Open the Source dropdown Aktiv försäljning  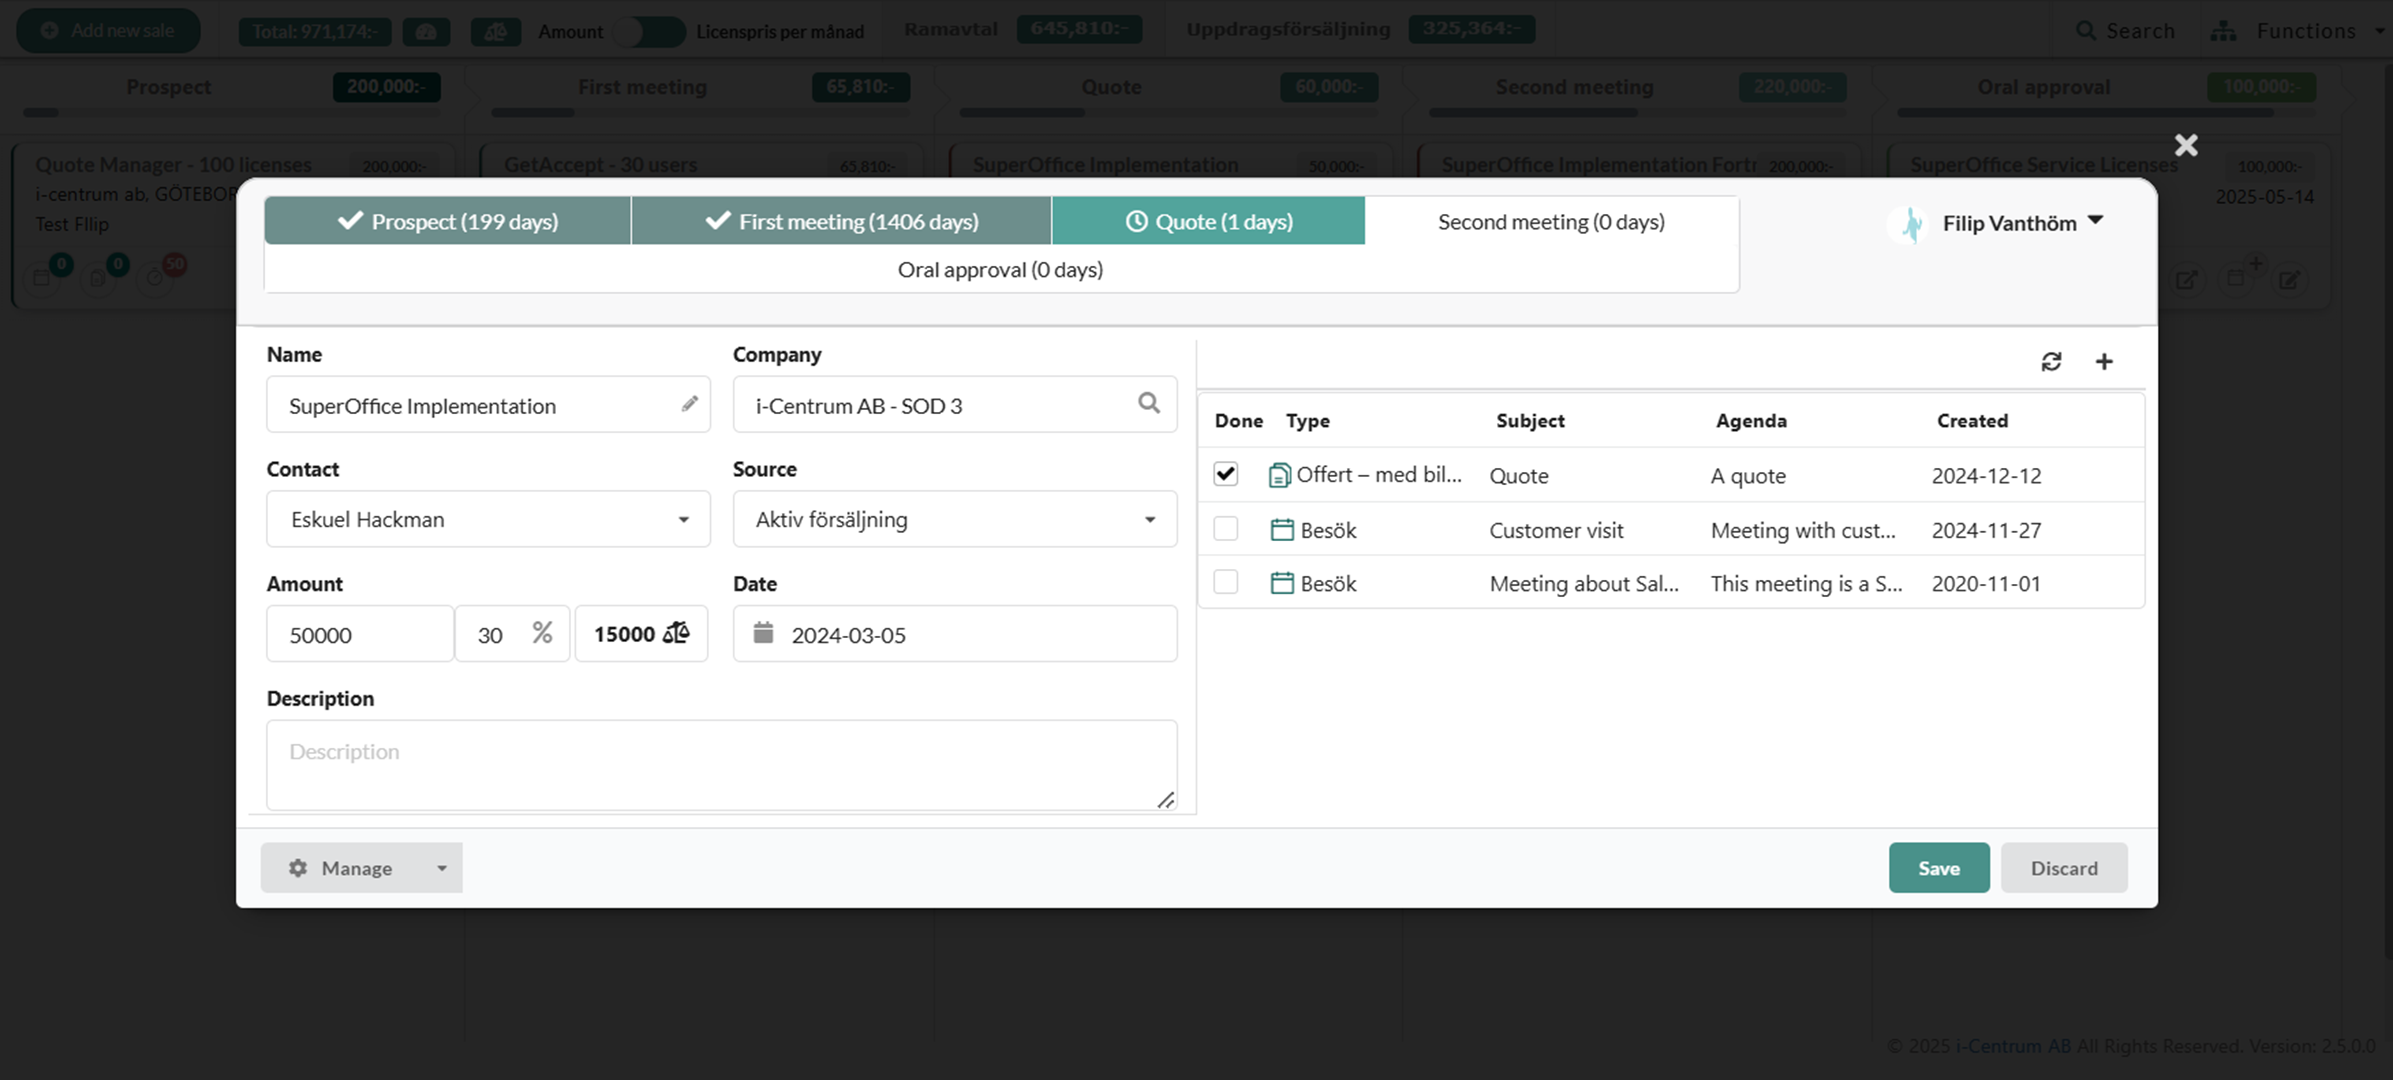955,519
